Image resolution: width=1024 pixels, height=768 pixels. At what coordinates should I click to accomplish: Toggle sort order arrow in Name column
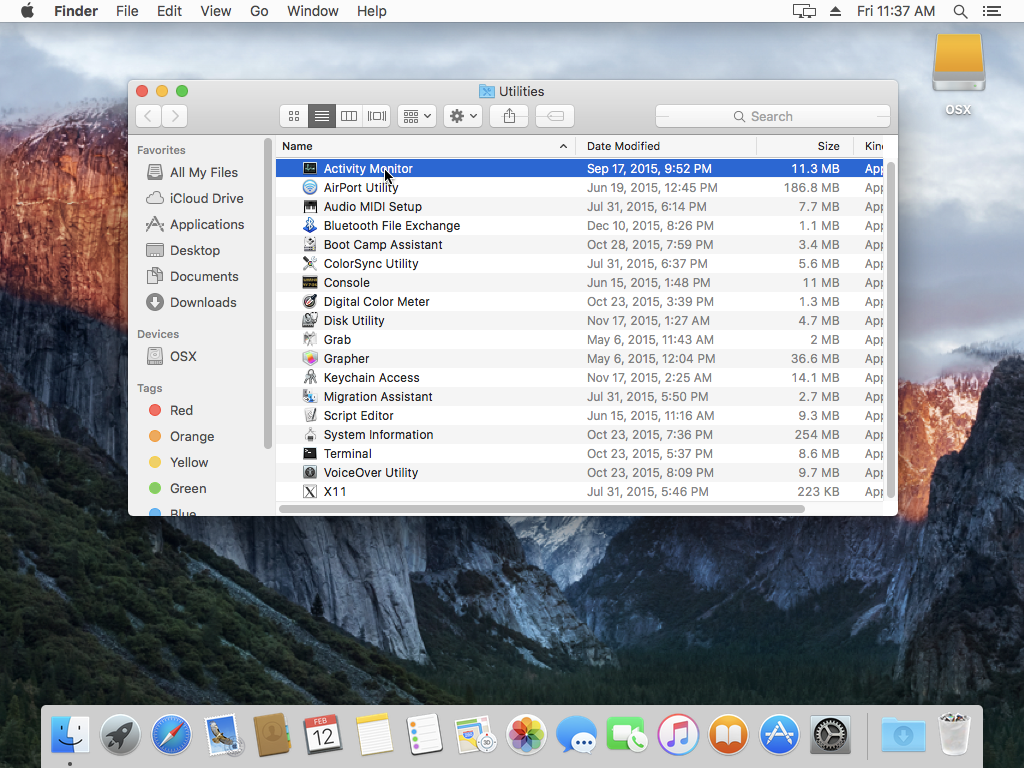click(x=563, y=146)
